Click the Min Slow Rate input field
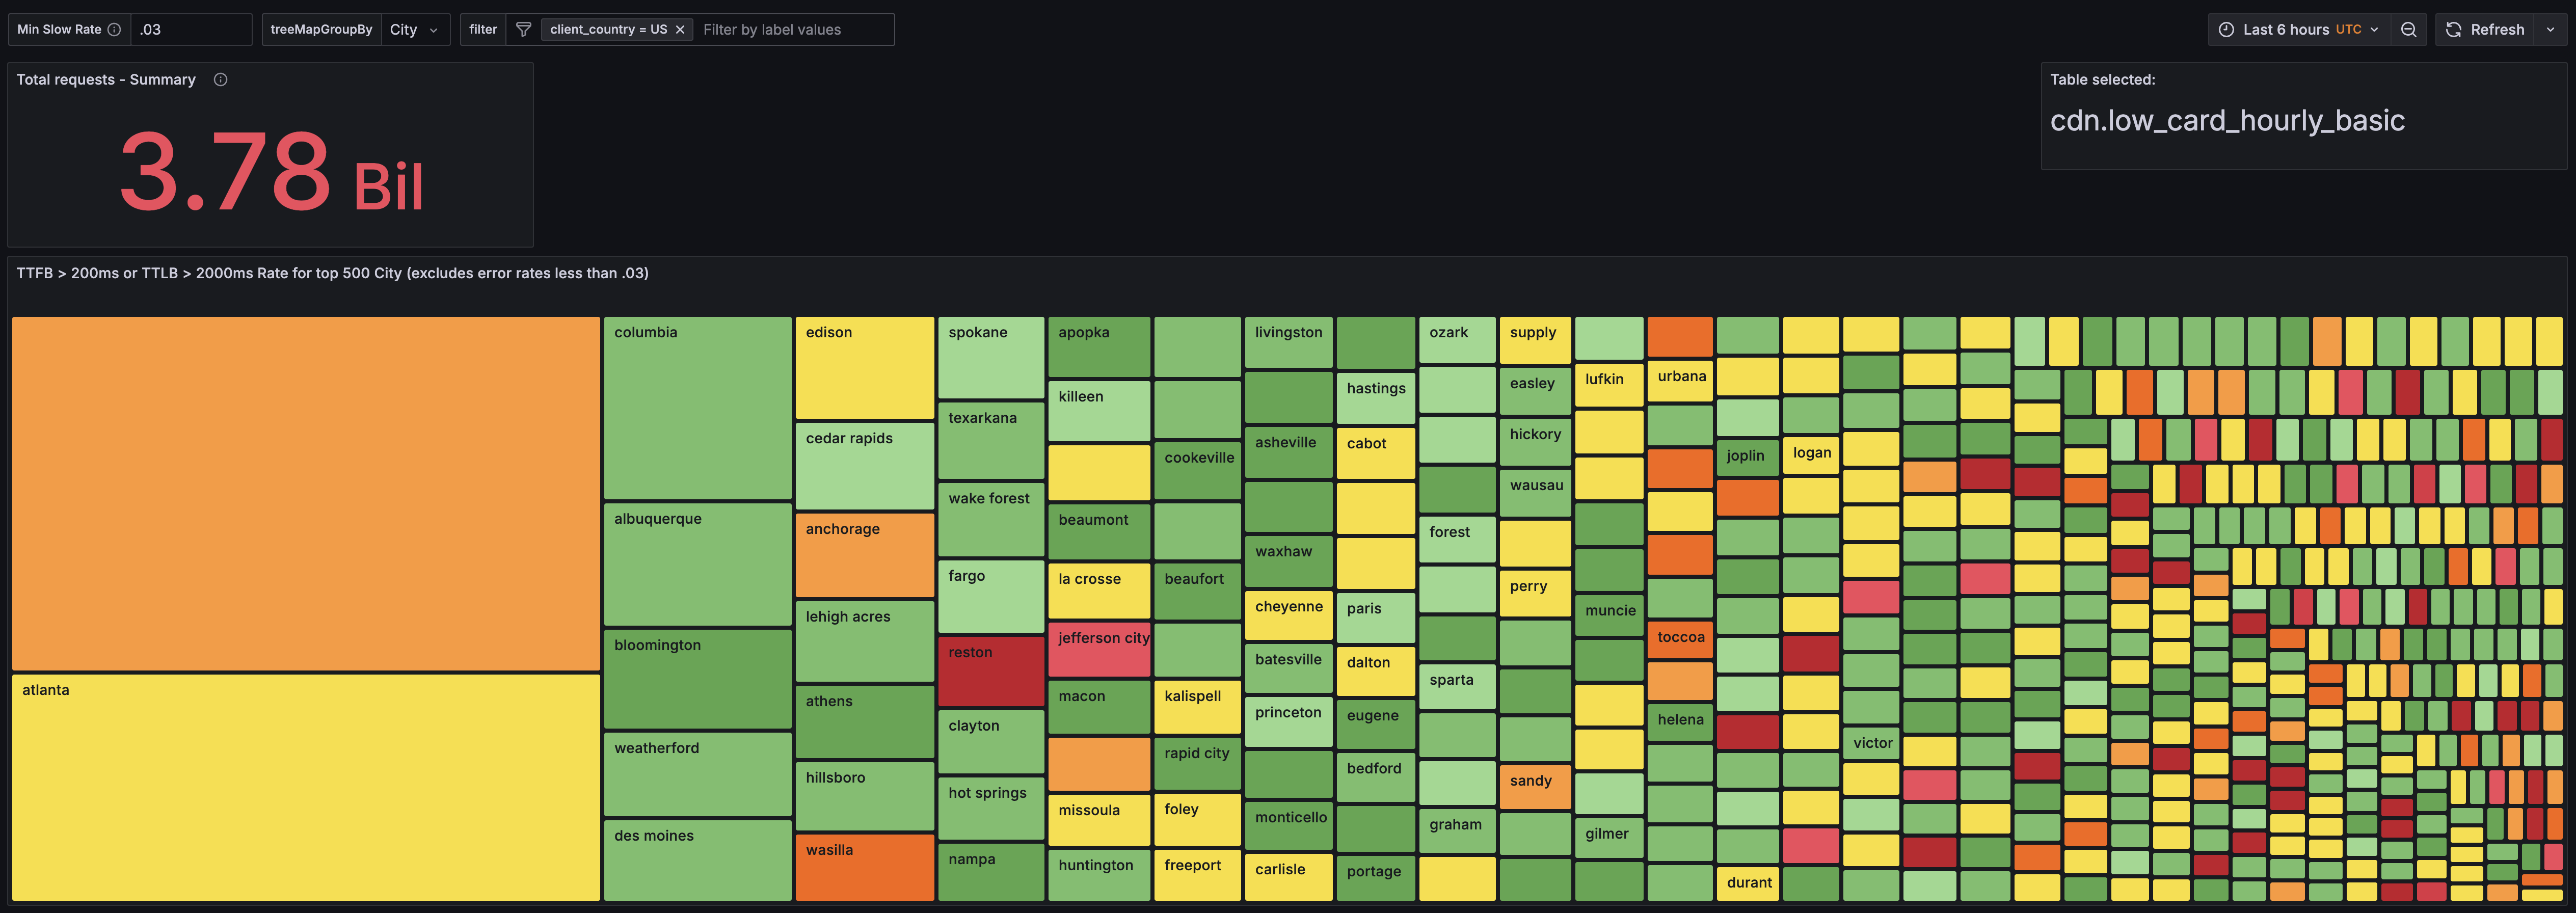Viewport: 2576px width, 913px height. tap(191, 30)
